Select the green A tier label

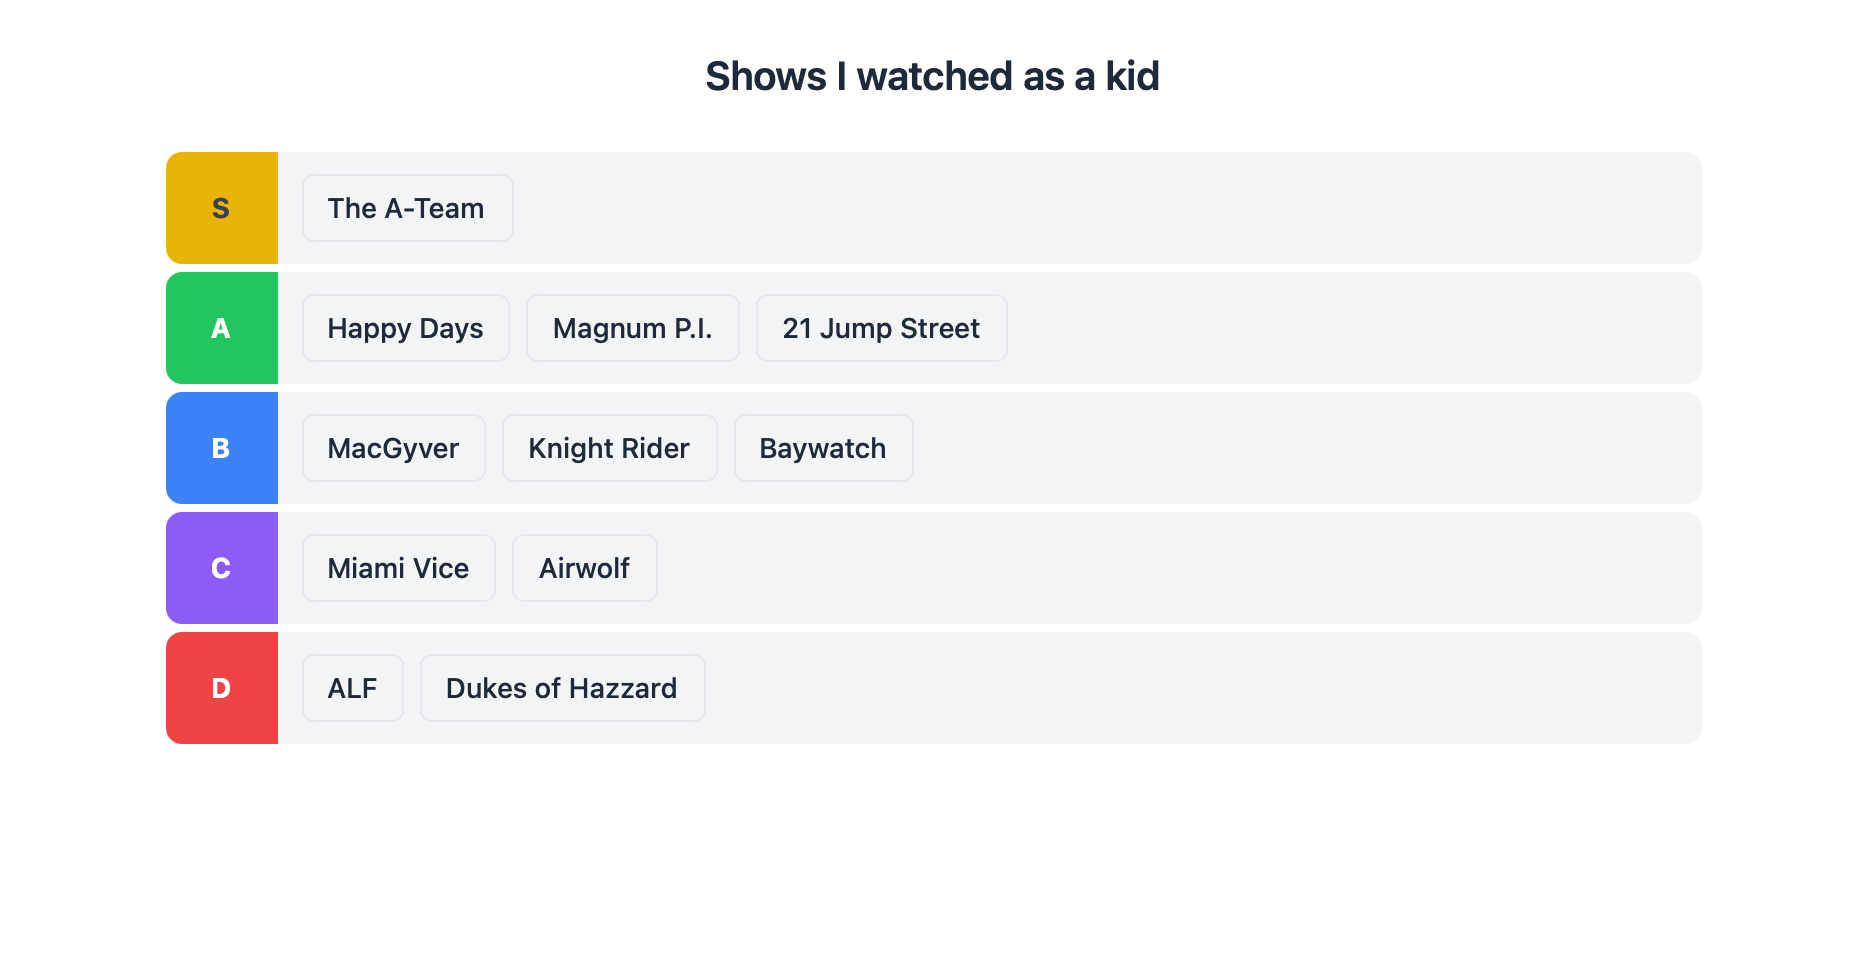[221, 328]
